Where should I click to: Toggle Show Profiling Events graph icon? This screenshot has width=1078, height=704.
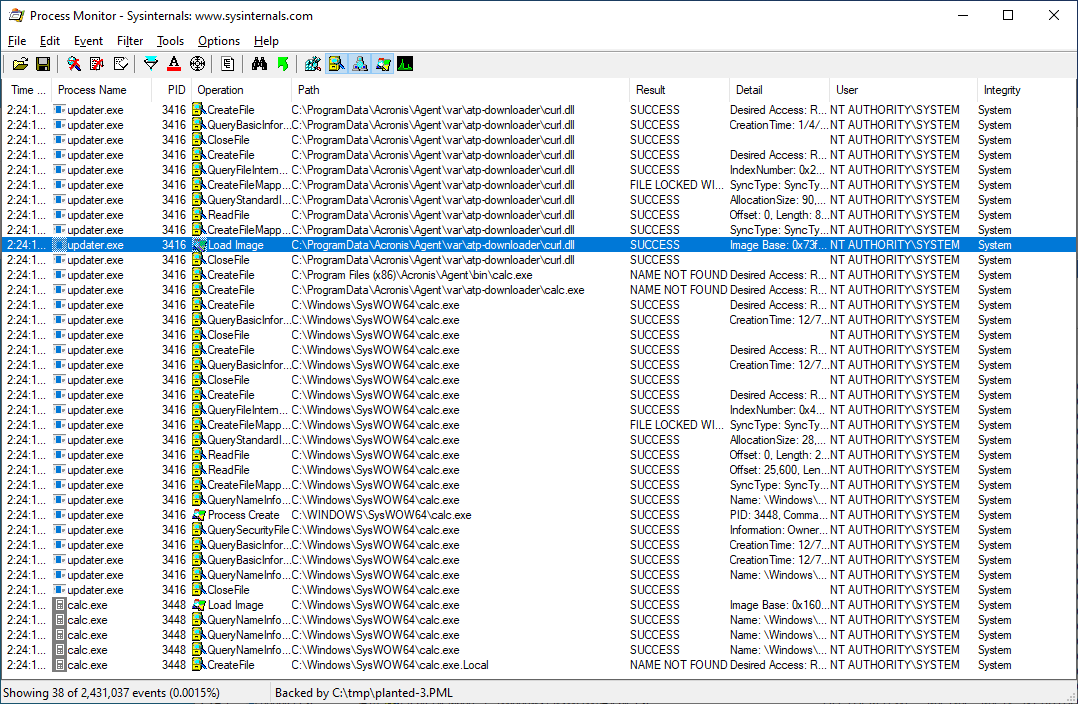(406, 64)
